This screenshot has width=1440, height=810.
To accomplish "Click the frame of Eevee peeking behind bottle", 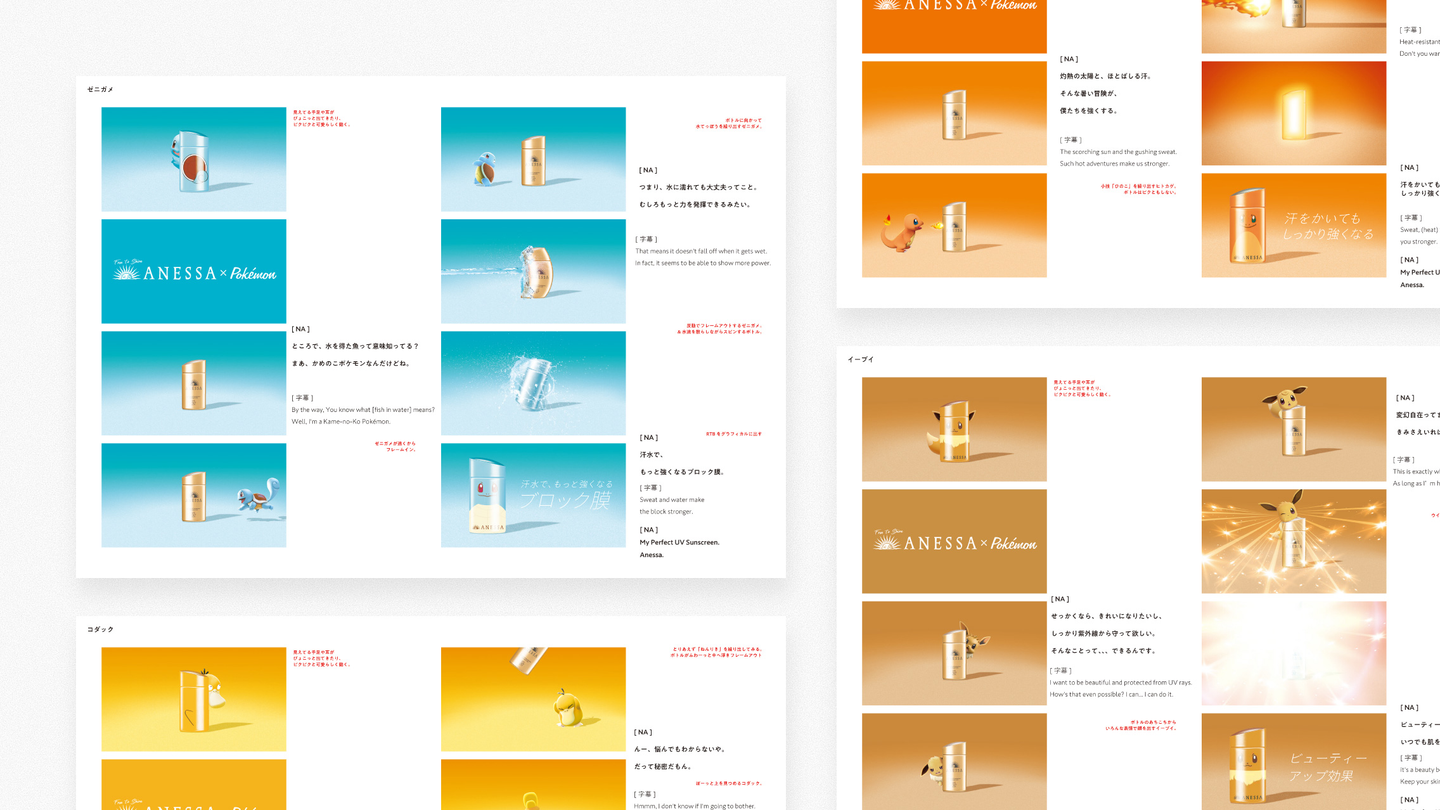I will (954, 653).
